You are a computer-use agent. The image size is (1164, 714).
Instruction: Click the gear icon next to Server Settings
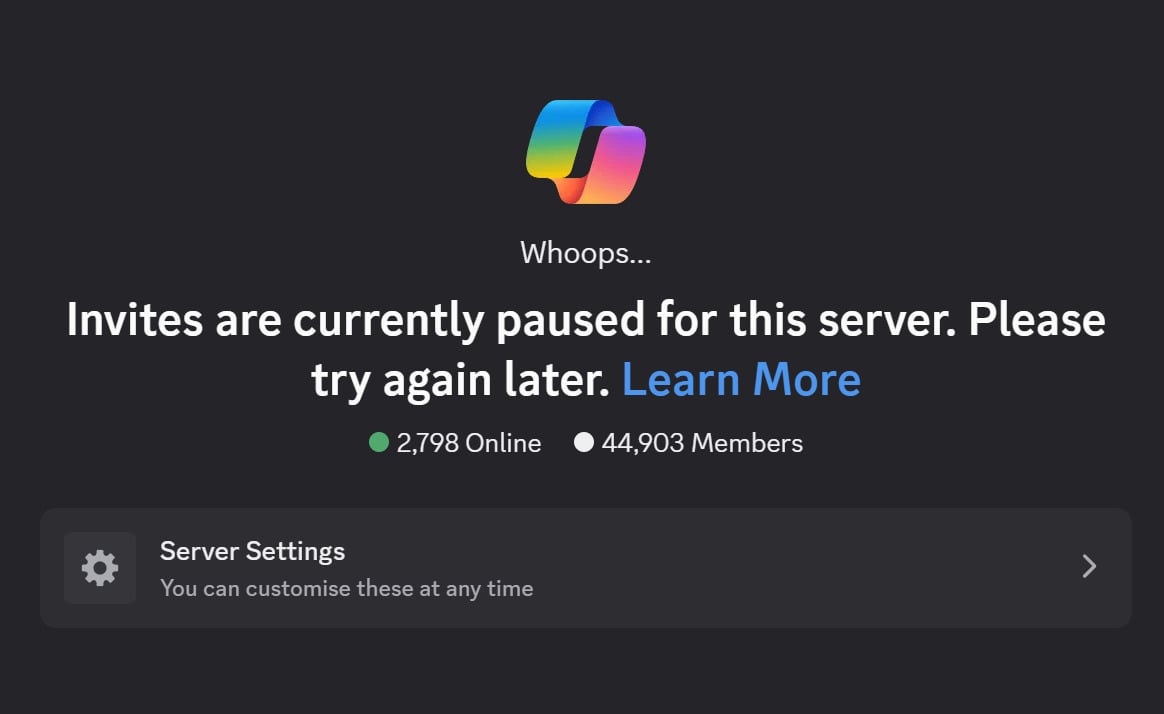click(x=99, y=567)
